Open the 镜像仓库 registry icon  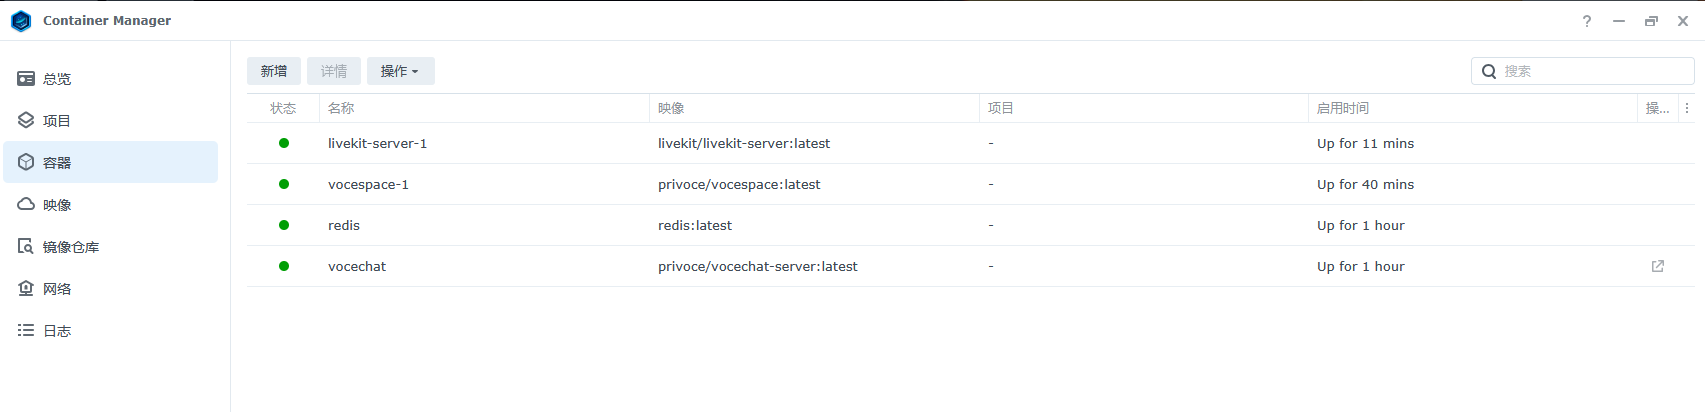[26, 247]
